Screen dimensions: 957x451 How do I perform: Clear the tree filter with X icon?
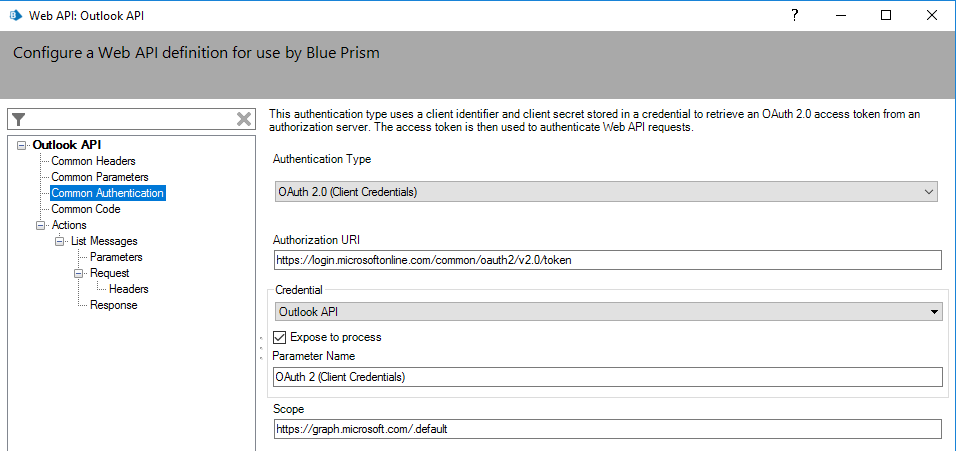click(x=244, y=119)
